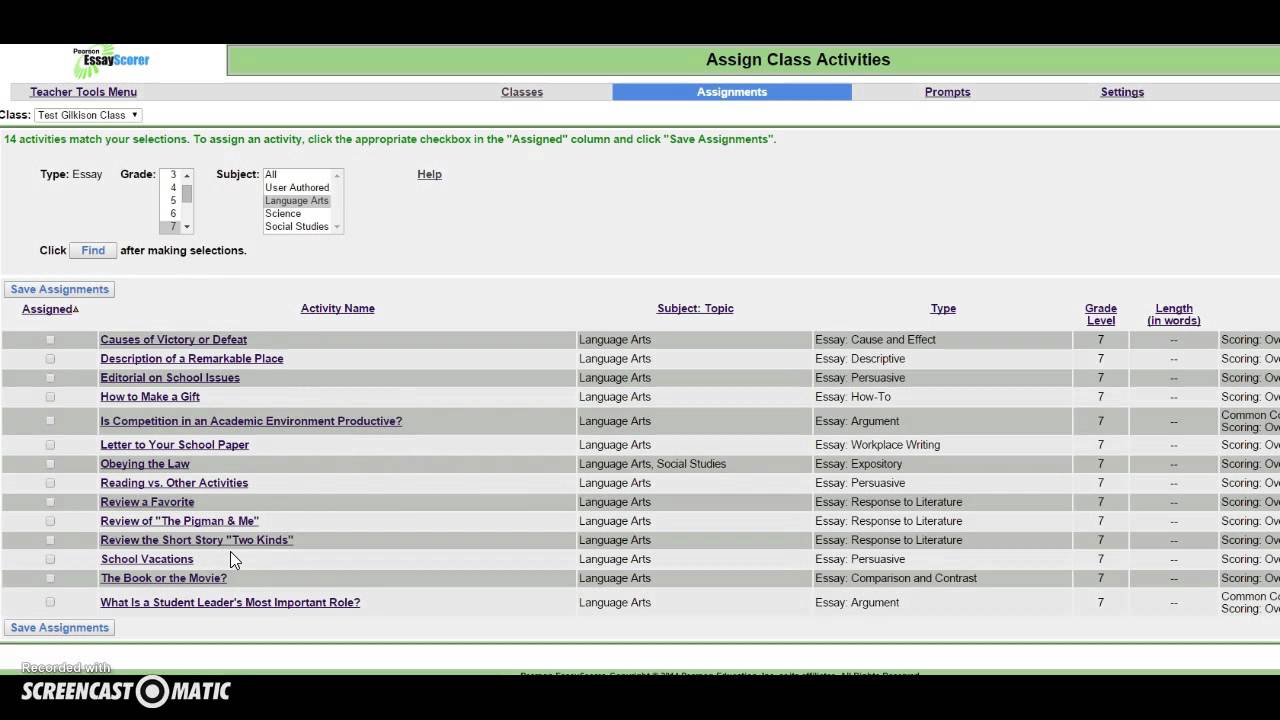Open What Is a Student Leader's Most Important Role?
The height and width of the screenshot is (720, 1280).
[x=230, y=602]
